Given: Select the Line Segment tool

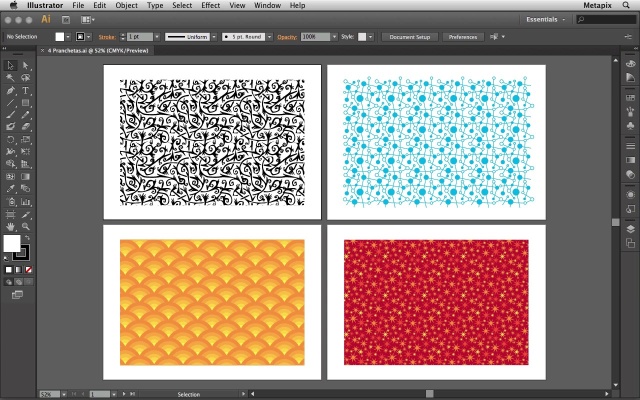Looking at the screenshot, I should [x=10, y=102].
